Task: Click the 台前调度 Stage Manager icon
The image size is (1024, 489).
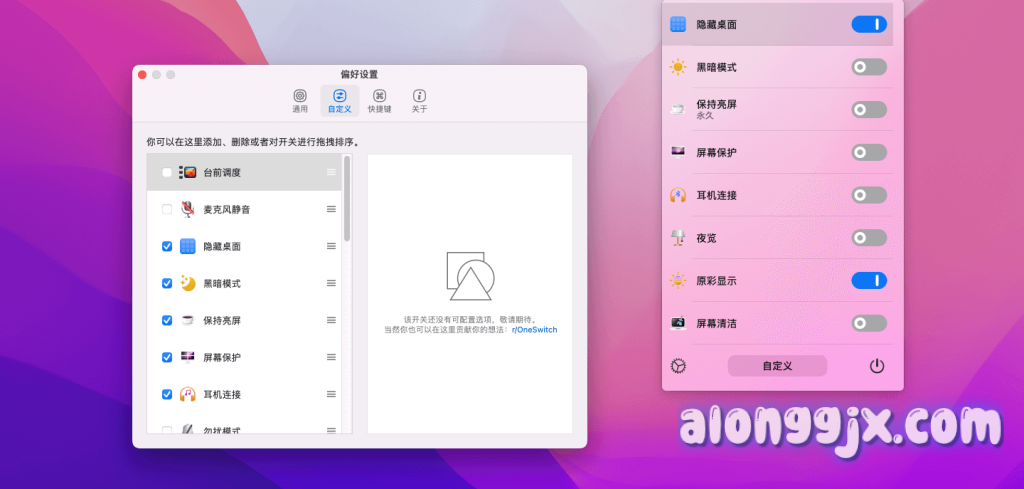Action: (x=187, y=172)
